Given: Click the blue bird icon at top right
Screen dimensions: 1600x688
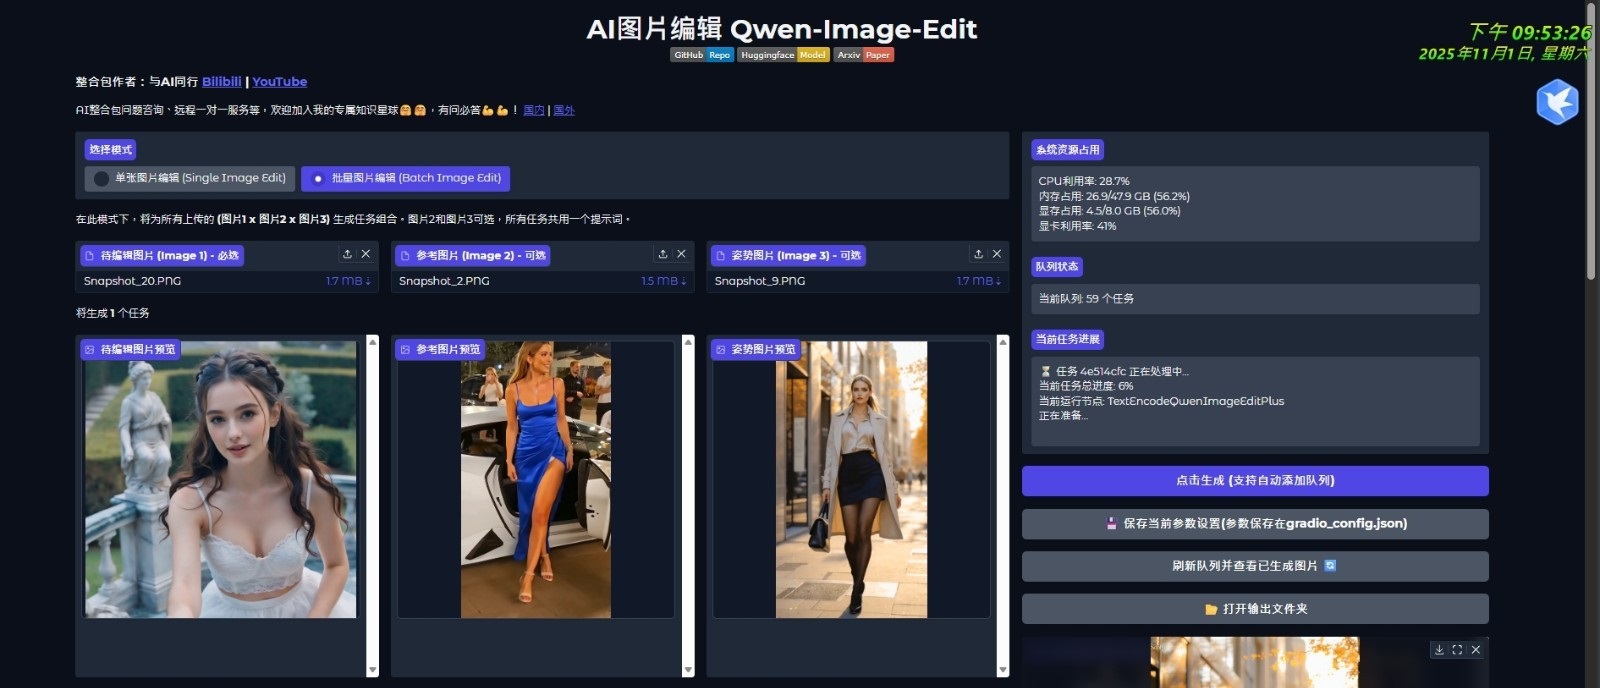Looking at the screenshot, I should 1557,102.
